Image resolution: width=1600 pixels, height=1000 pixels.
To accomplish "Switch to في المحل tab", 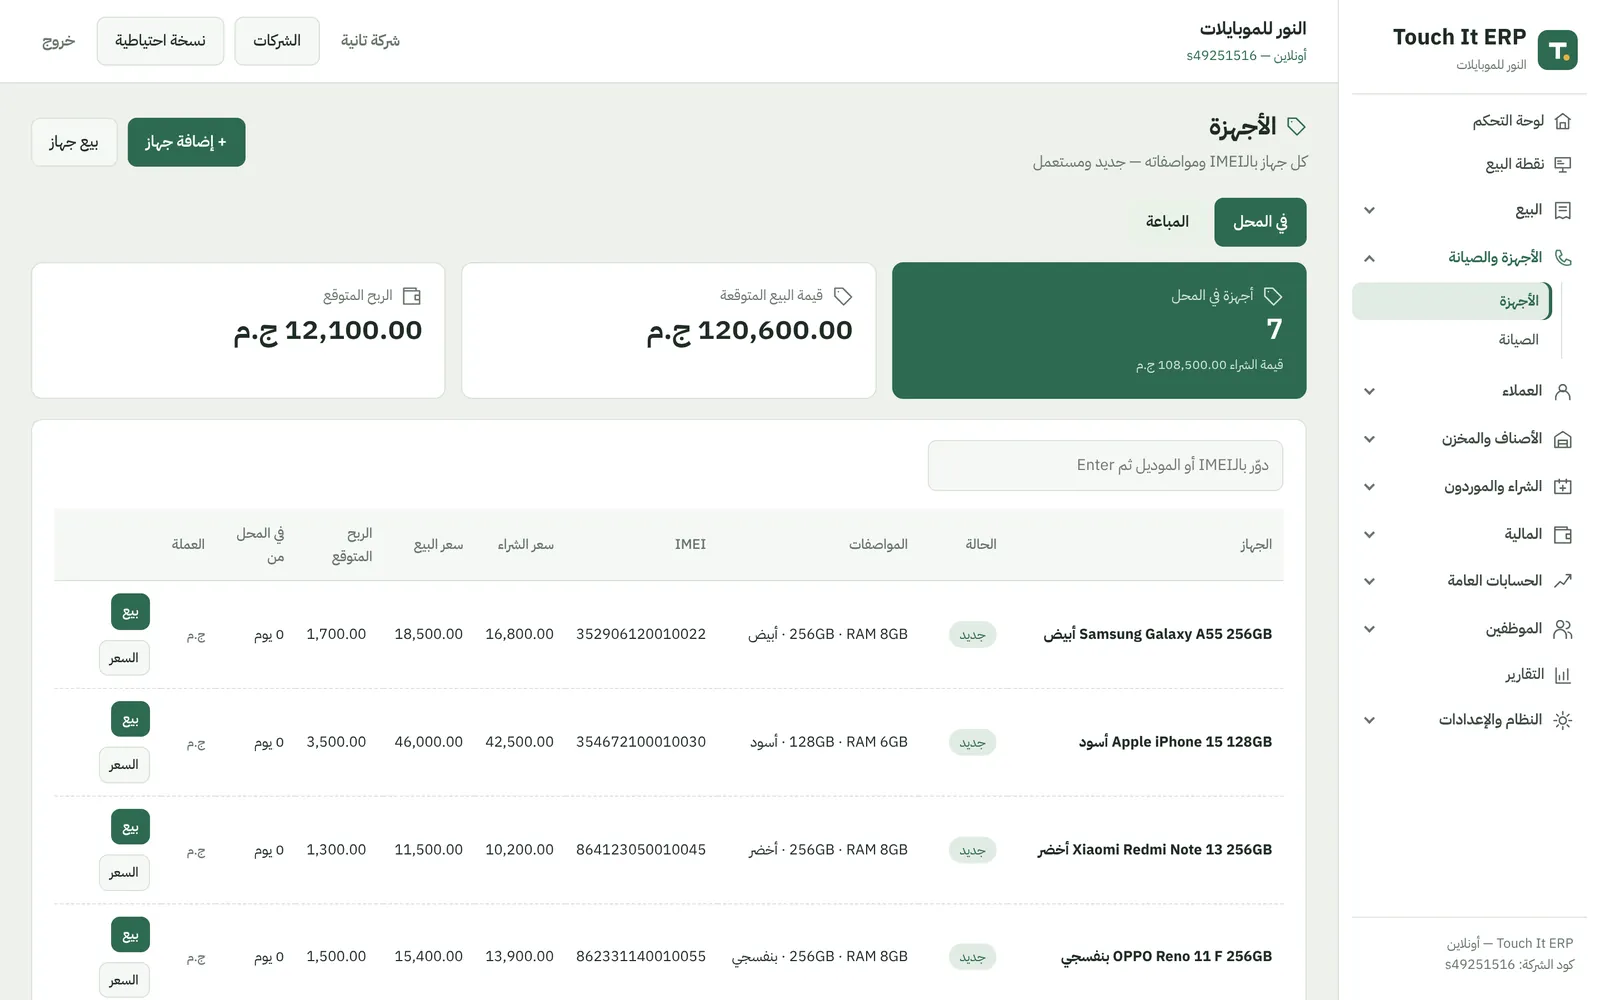I will pyautogui.click(x=1260, y=222).
